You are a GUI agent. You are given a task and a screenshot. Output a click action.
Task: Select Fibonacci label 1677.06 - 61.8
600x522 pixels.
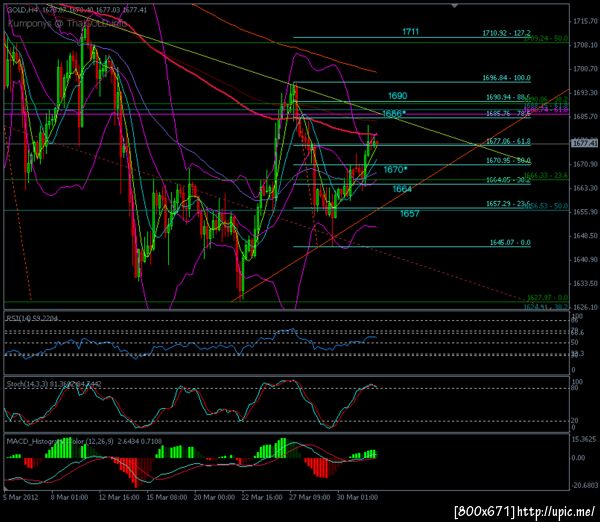click(x=508, y=141)
